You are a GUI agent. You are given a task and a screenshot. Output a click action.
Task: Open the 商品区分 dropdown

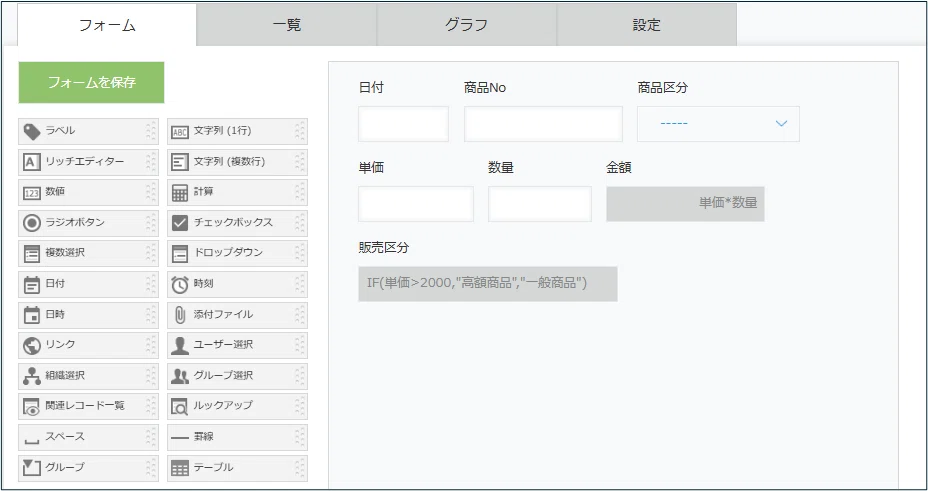pyautogui.click(x=718, y=124)
